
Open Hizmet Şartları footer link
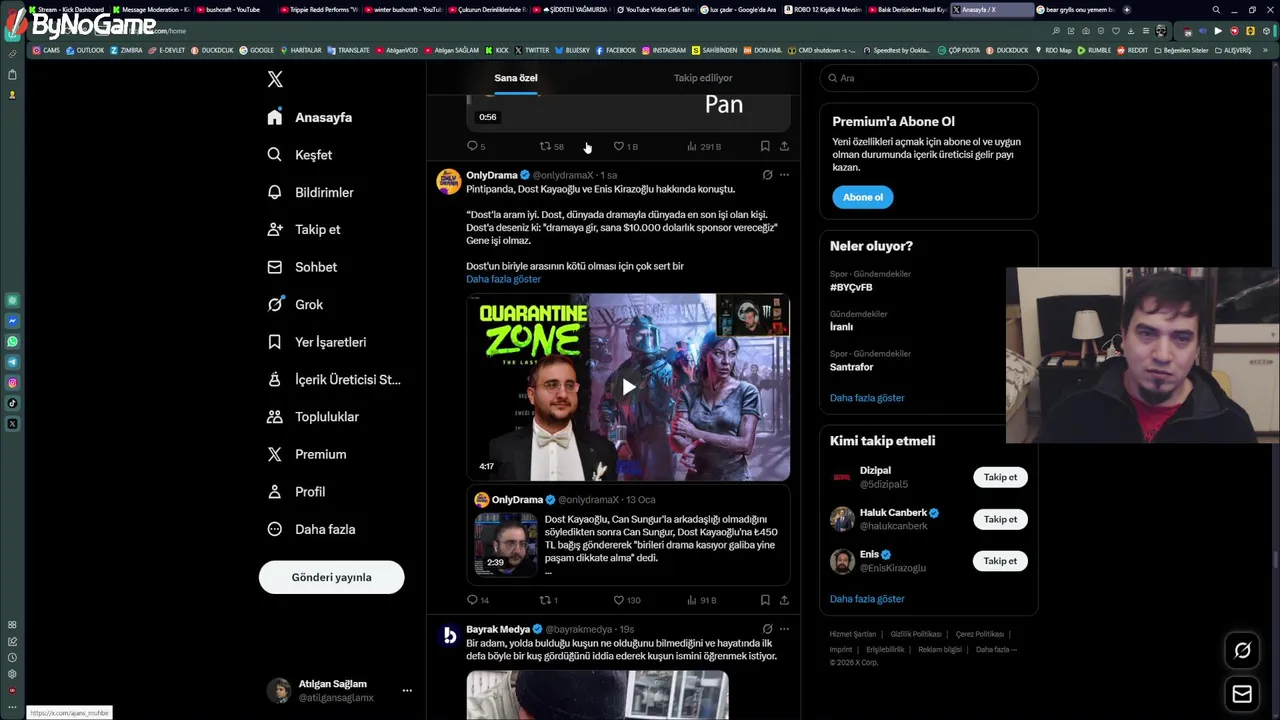point(852,634)
